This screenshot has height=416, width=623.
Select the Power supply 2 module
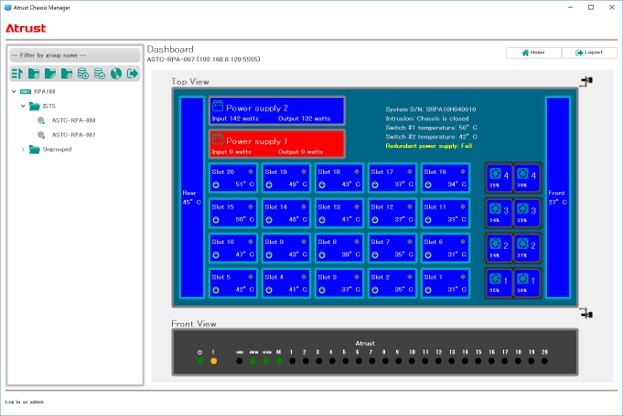[x=276, y=111]
